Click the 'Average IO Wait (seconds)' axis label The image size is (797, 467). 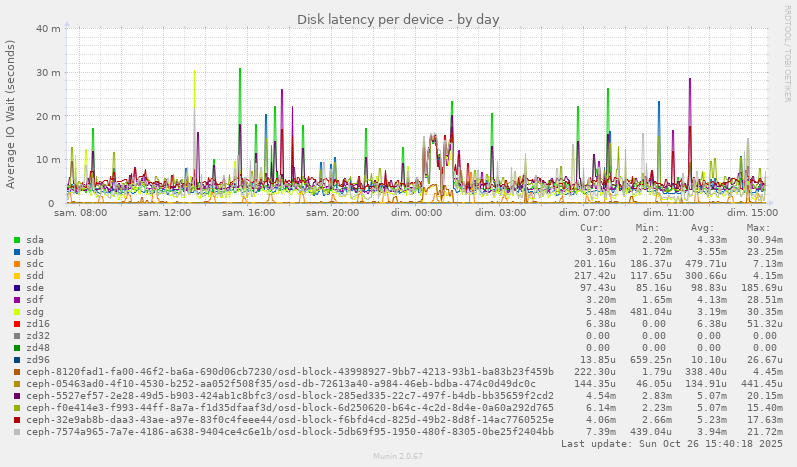tap(11, 114)
